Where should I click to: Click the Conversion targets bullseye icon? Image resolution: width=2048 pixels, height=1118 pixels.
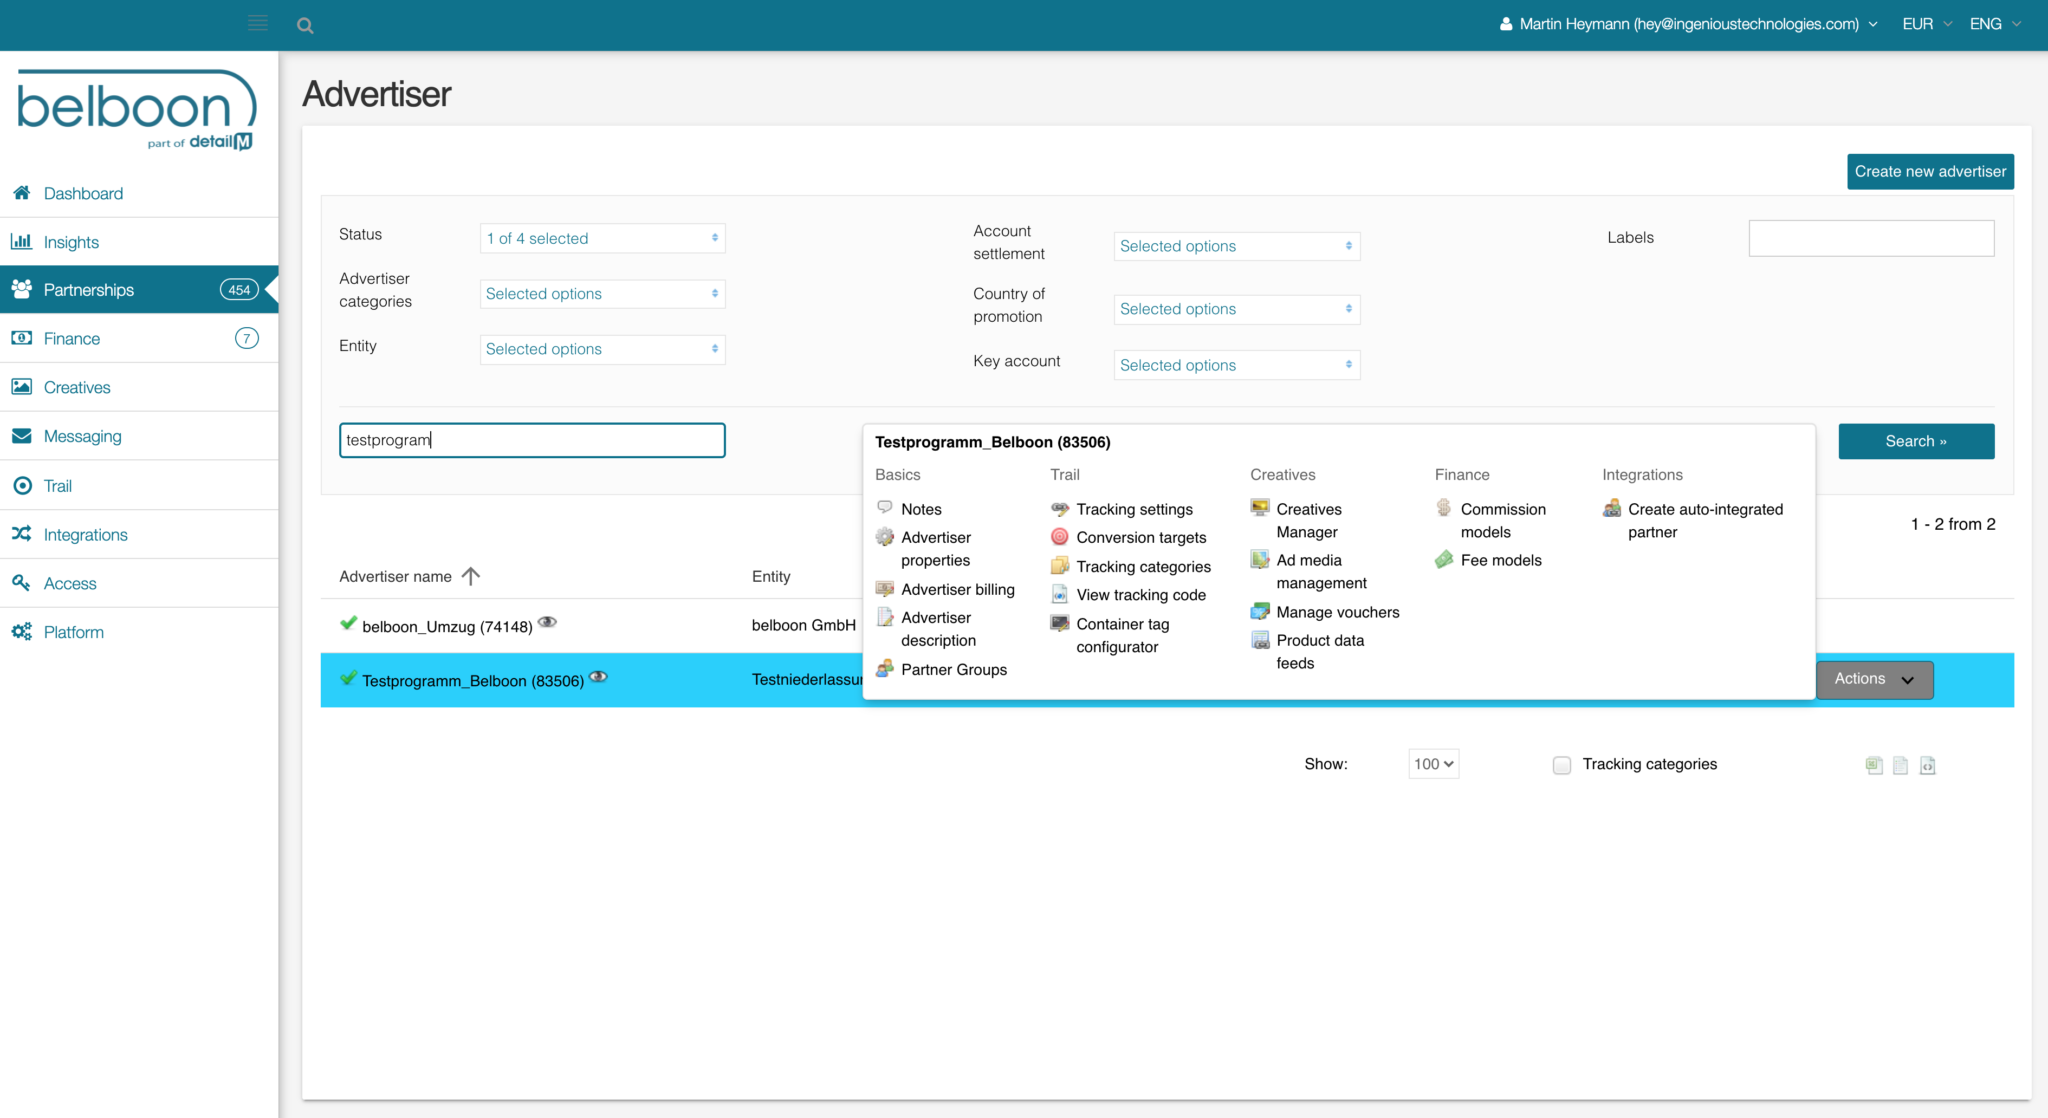1060,537
